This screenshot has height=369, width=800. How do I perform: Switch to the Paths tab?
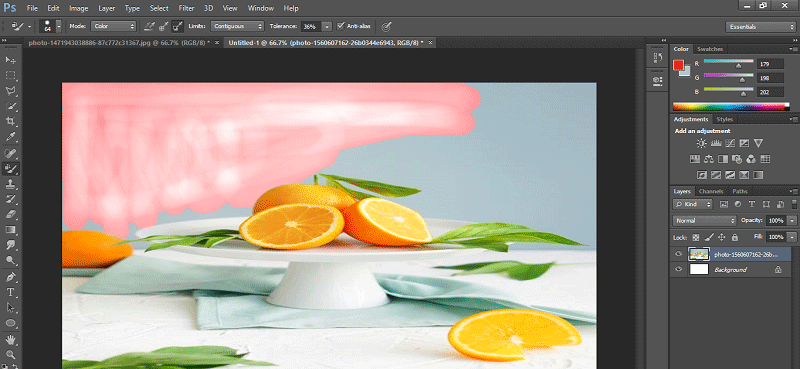point(740,191)
